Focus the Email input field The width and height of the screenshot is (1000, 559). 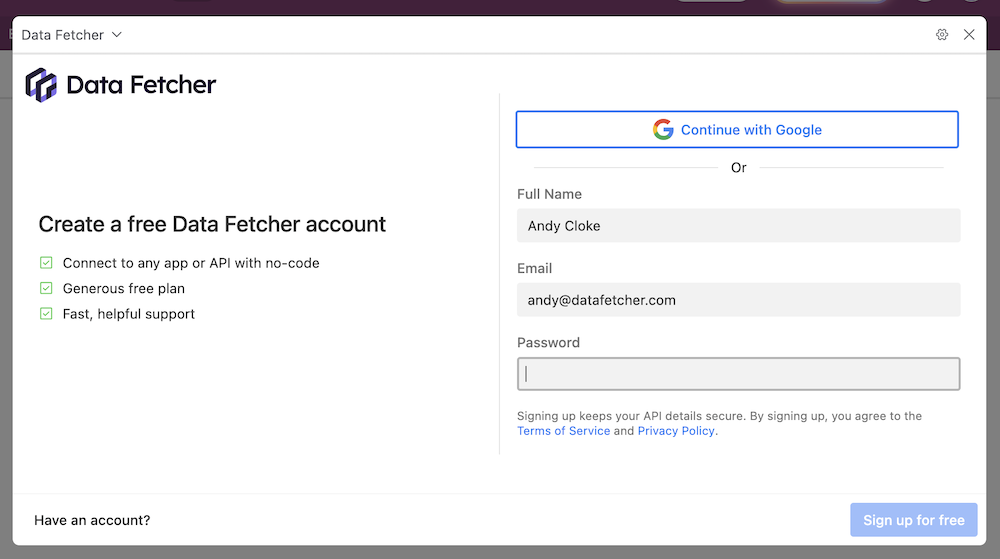(738, 300)
